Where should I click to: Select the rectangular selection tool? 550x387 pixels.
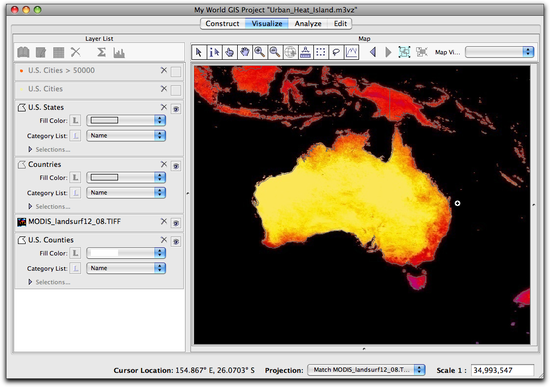(x=321, y=52)
